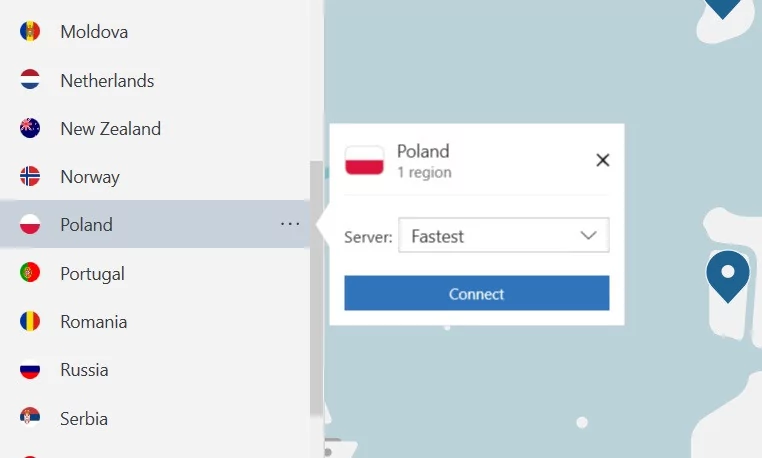Click the Romania flag icon
The image size is (762, 458).
coord(30,321)
